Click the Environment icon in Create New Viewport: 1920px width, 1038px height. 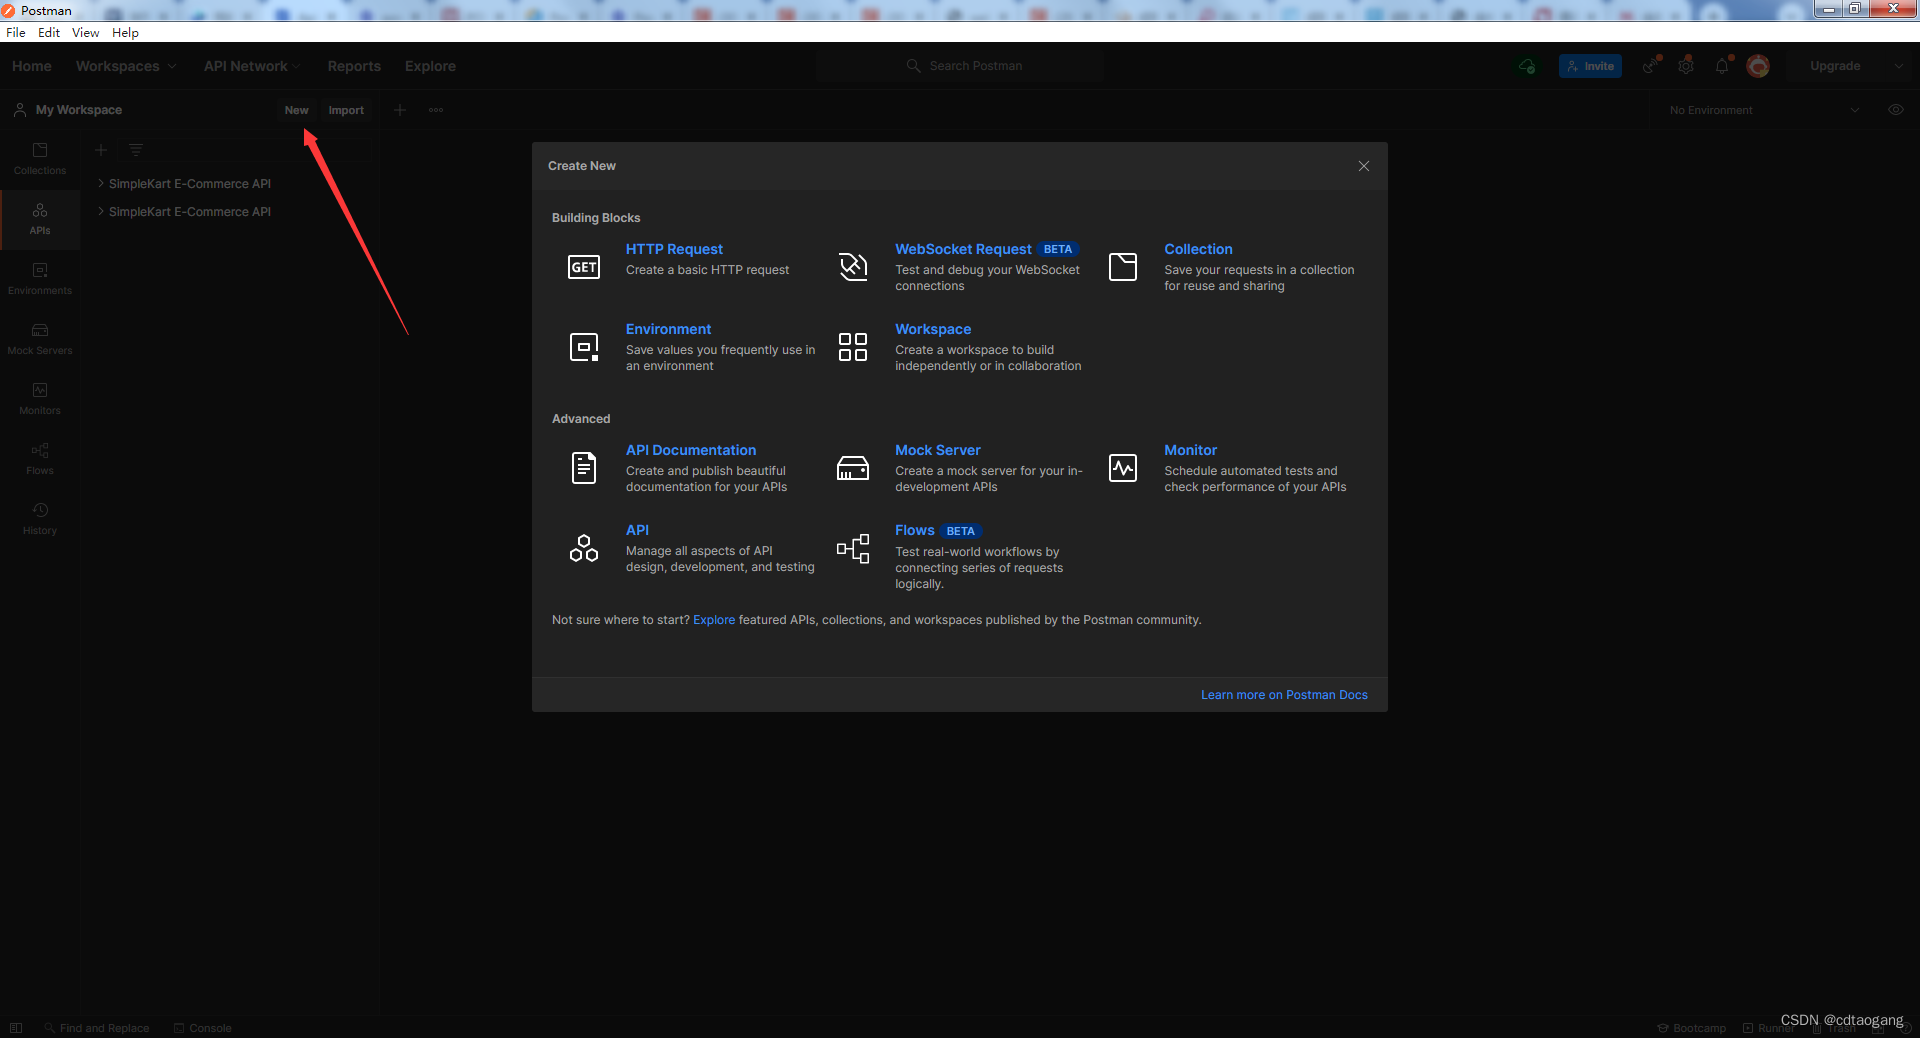click(x=584, y=347)
